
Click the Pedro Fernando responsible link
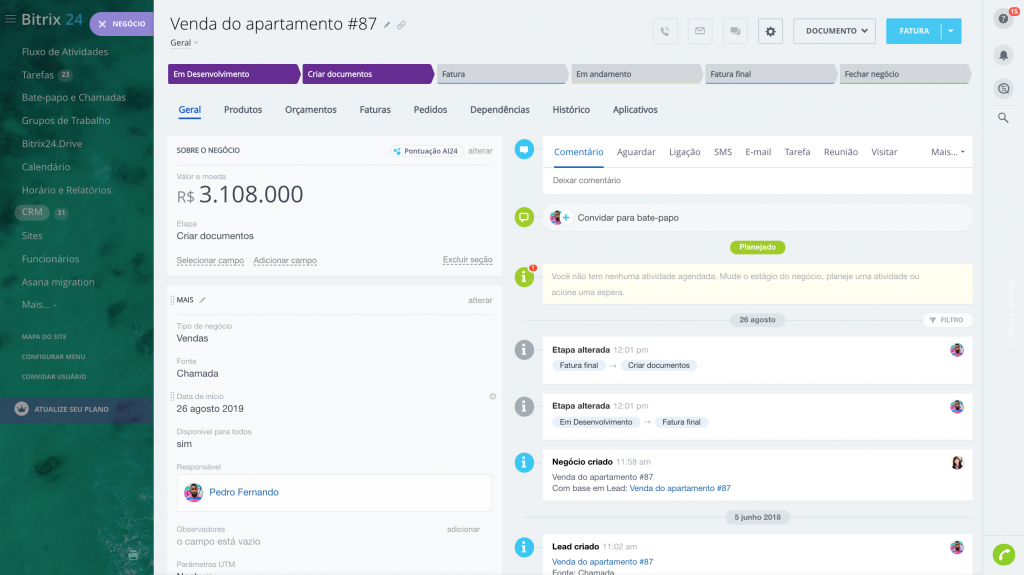(244, 492)
